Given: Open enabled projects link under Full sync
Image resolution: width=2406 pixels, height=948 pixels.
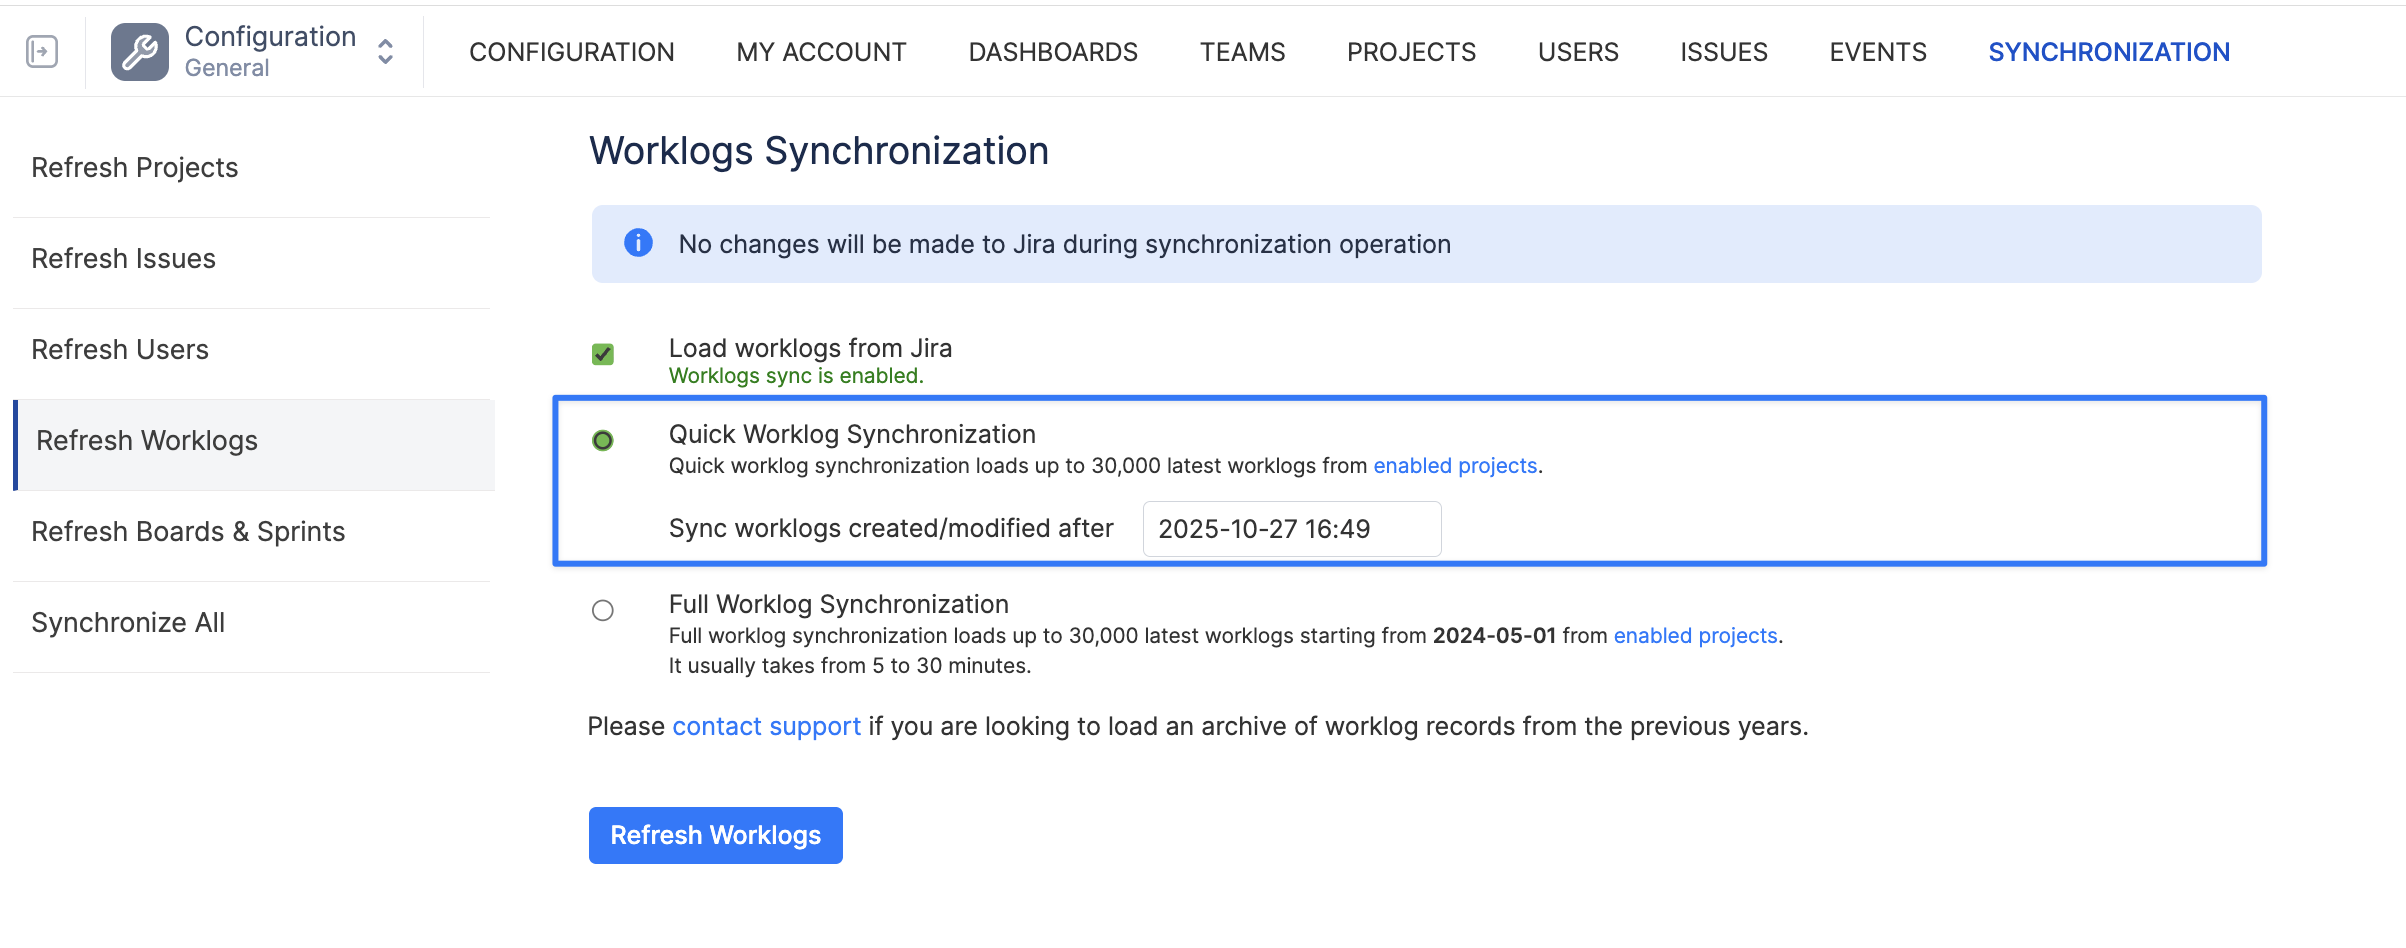Looking at the screenshot, I should pos(1695,636).
